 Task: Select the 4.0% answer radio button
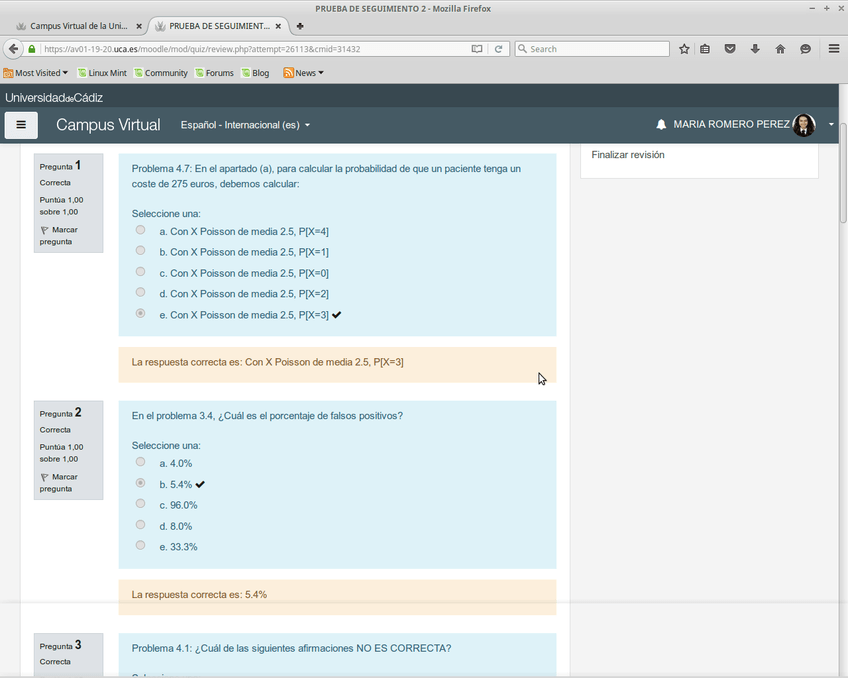[140, 462]
